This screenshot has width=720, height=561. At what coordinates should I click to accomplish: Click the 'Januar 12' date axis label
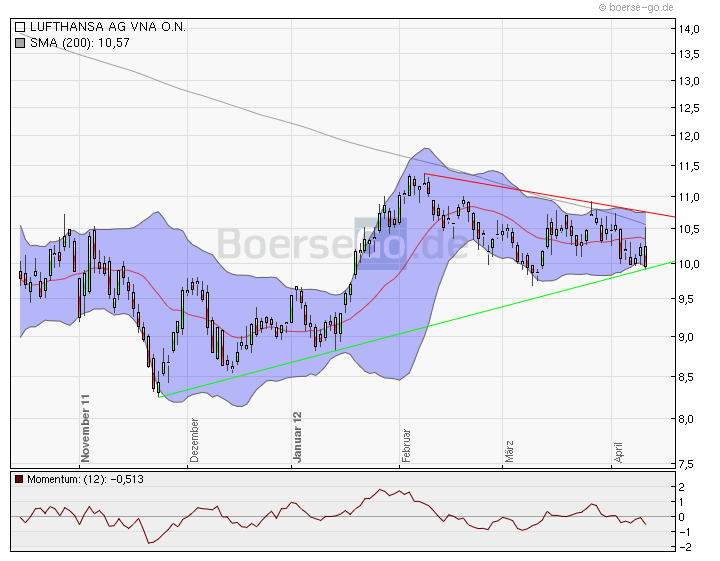click(298, 437)
